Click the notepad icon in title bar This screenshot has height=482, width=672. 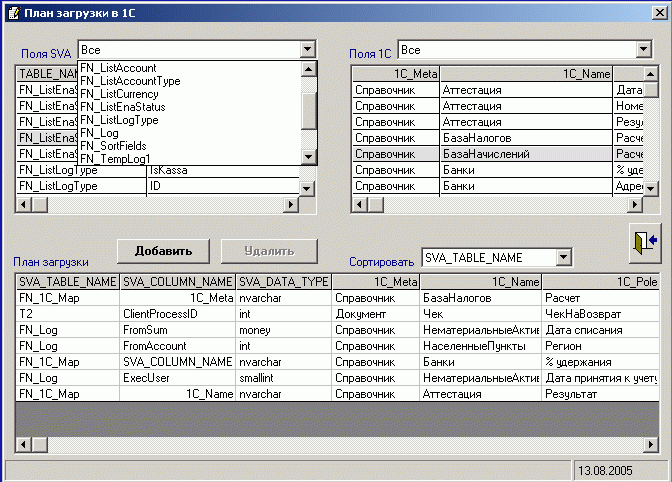[x=14, y=13]
